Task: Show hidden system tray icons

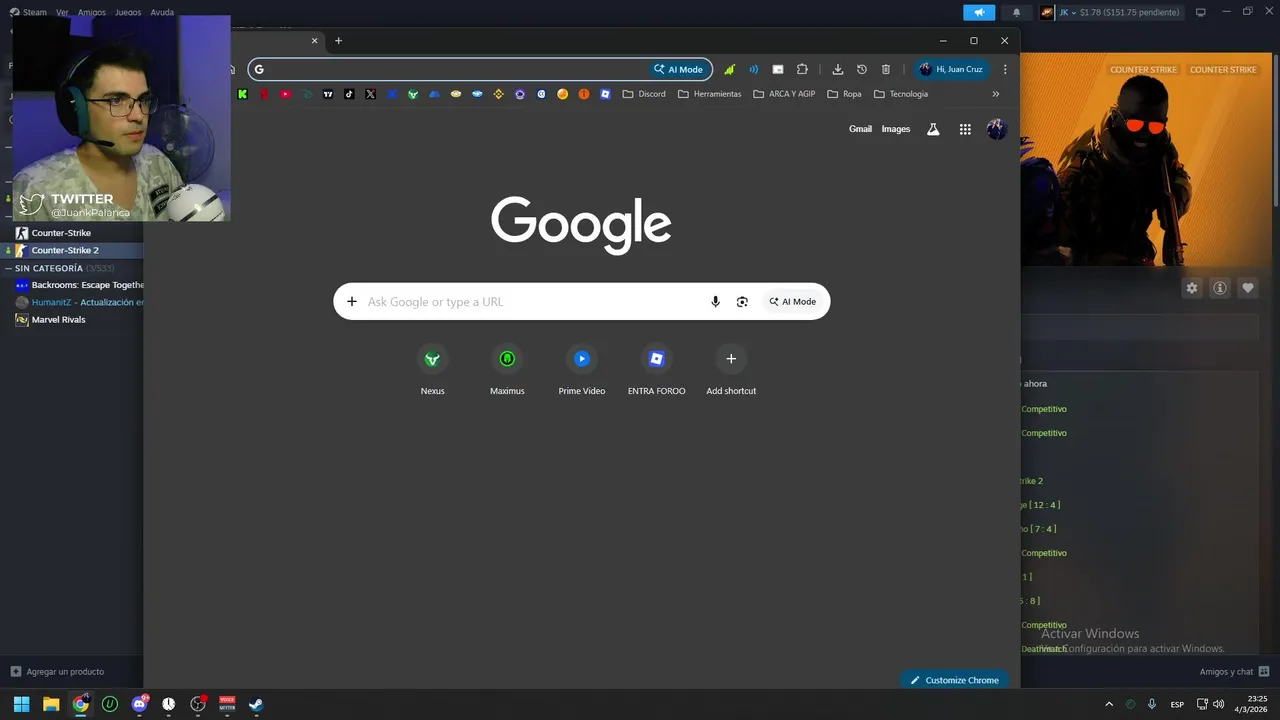Action: coord(1108,704)
